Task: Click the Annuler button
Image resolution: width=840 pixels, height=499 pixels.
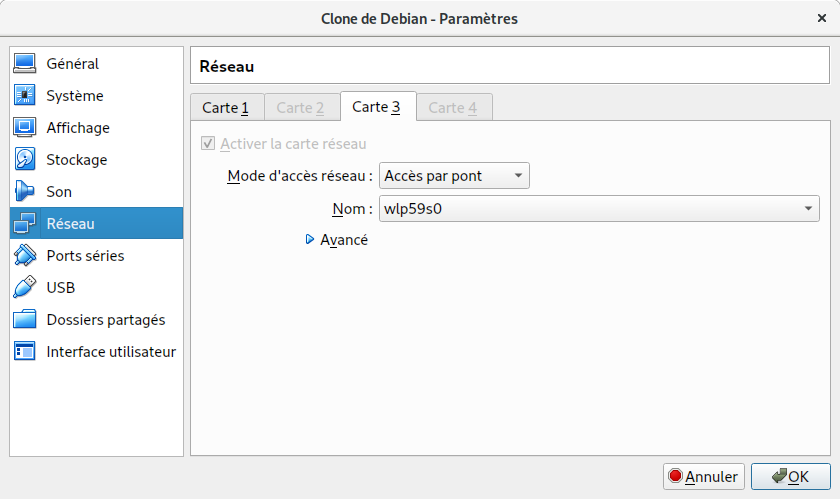Action: tap(704, 476)
